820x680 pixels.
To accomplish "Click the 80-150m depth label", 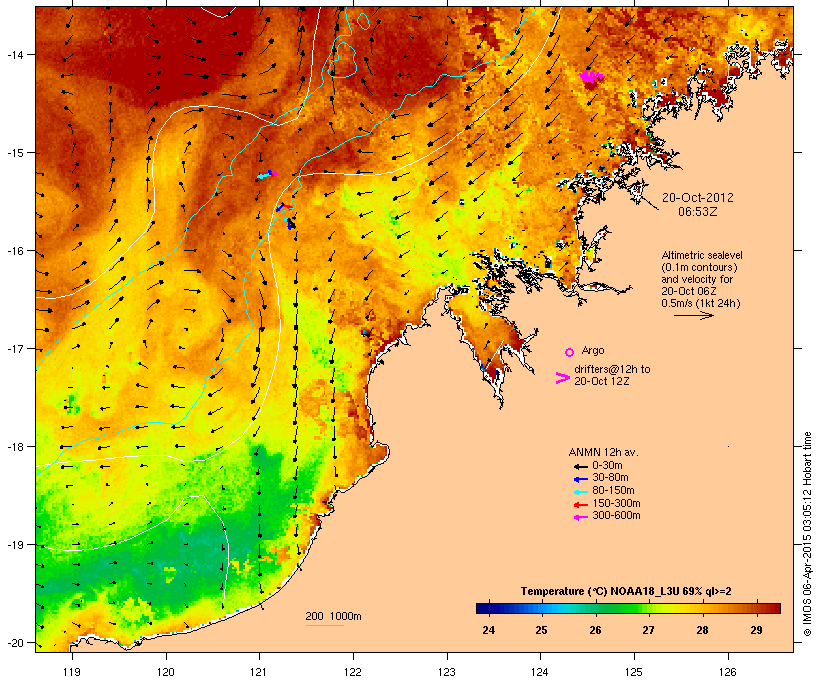I will [x=613, y=491].
